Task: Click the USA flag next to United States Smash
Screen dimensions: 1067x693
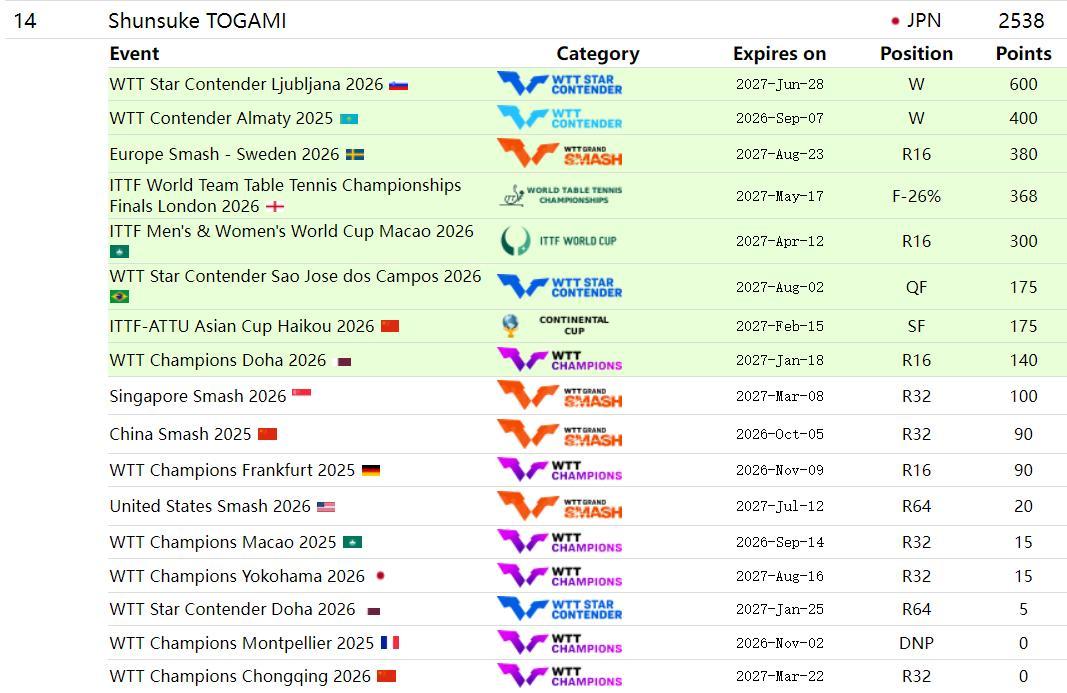Action: [326, 506]
